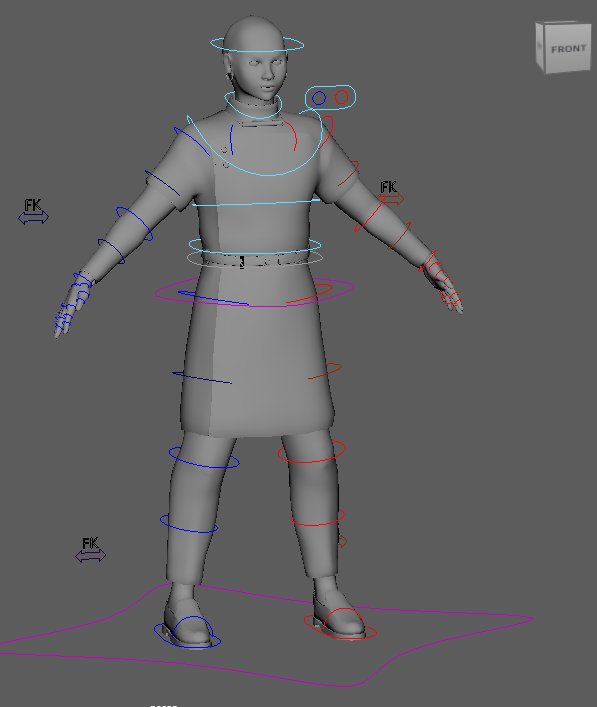This screenshot has width=597, height=707.
Task: Select the magenta root control on floor
Action: [x=266, y=634]
